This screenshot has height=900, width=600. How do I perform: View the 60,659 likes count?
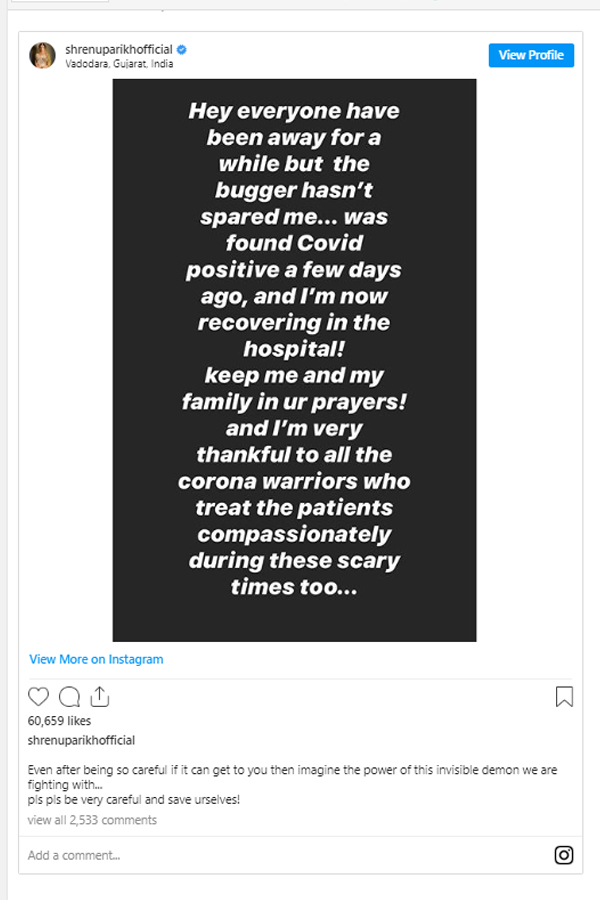click(x=59, y=720)
